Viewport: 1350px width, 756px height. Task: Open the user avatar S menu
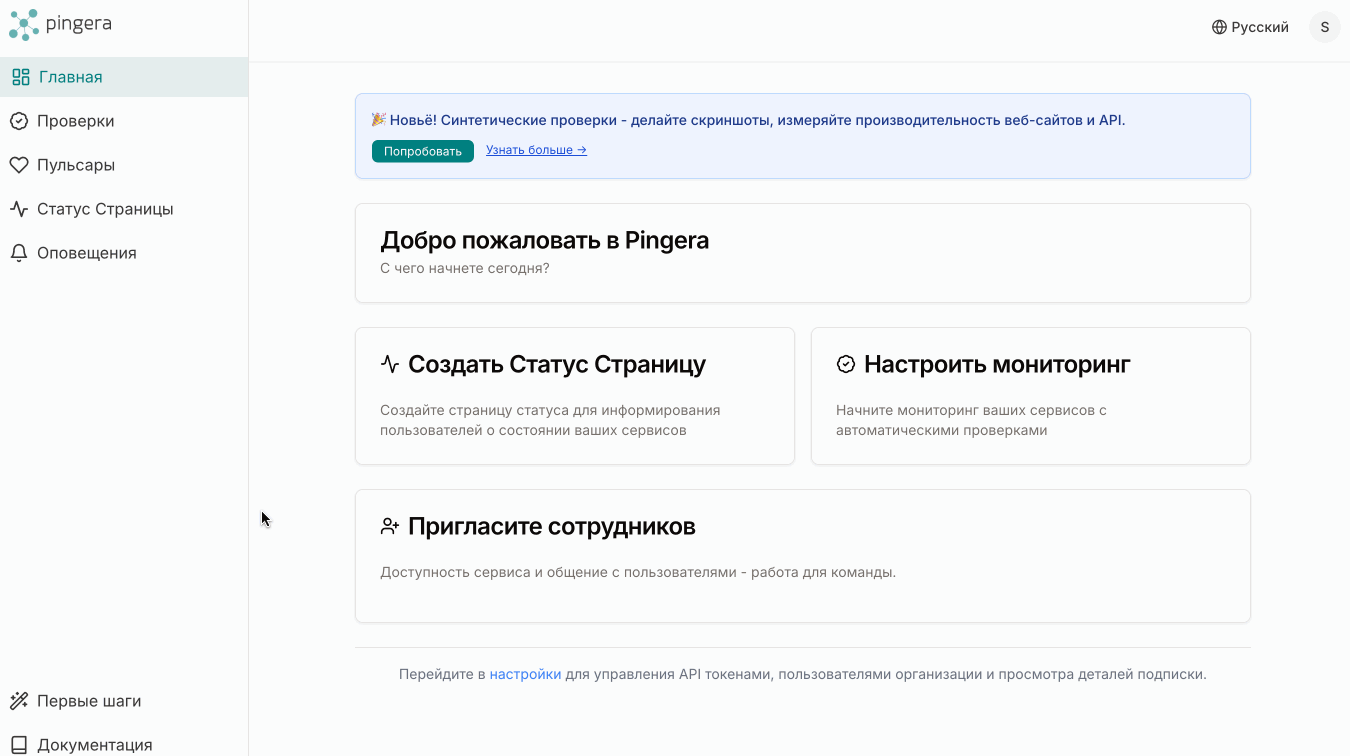coord(1325,27)
